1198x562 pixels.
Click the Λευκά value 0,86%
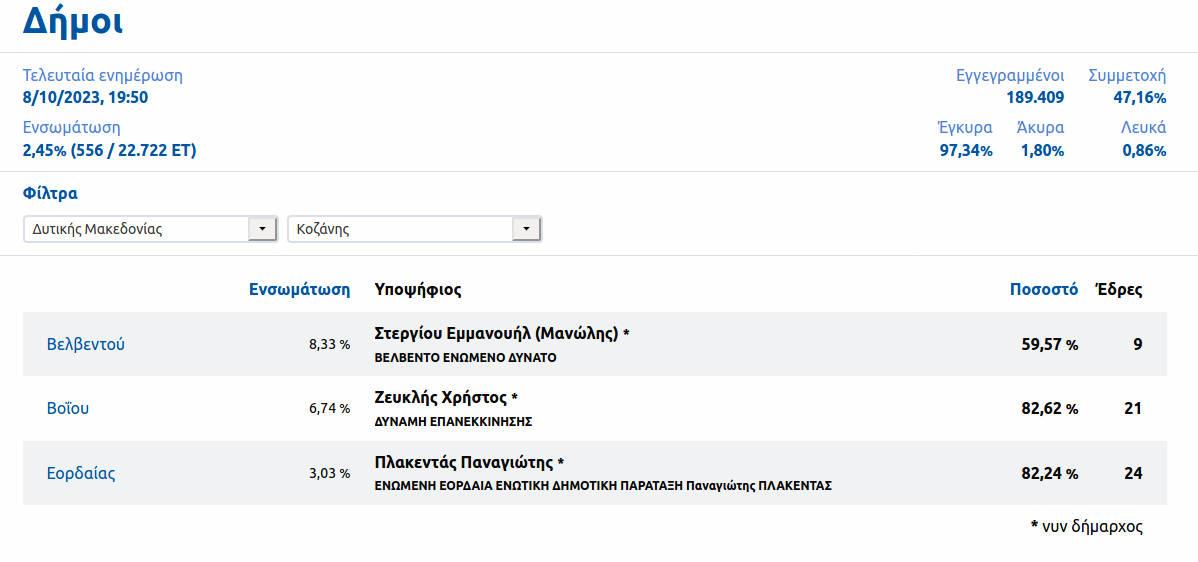(x=1143, y=150)
